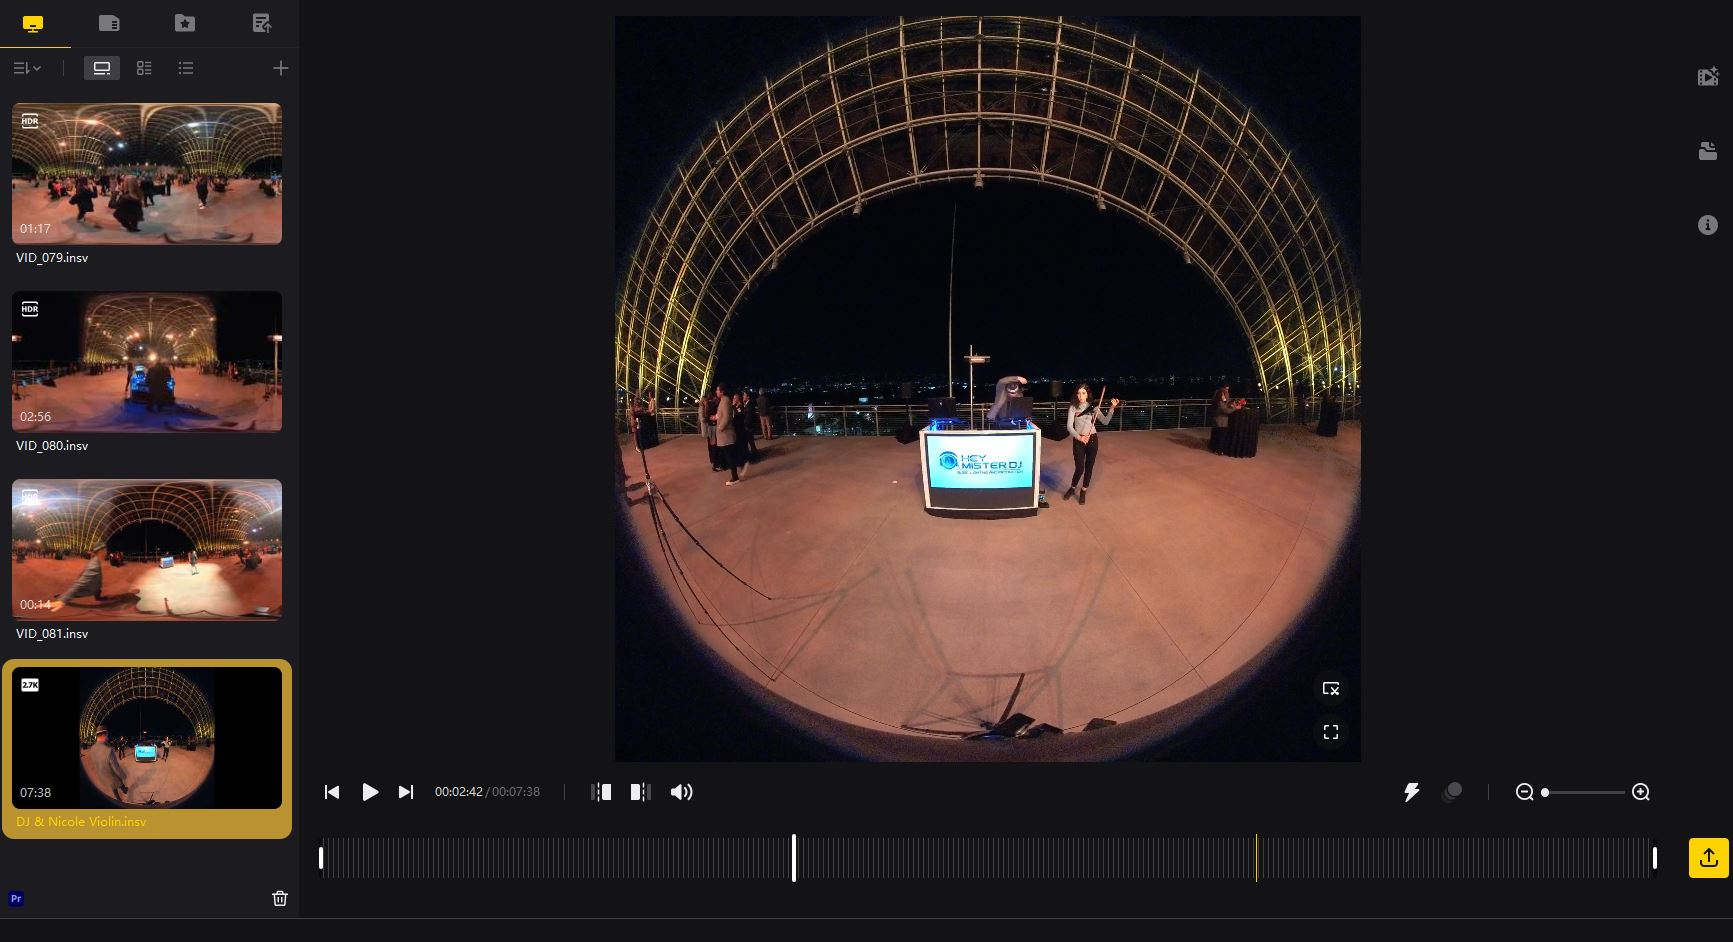Select VID_081.insv thumbnail
Screen dimensions: 1733x942
[x=147, y=550]
